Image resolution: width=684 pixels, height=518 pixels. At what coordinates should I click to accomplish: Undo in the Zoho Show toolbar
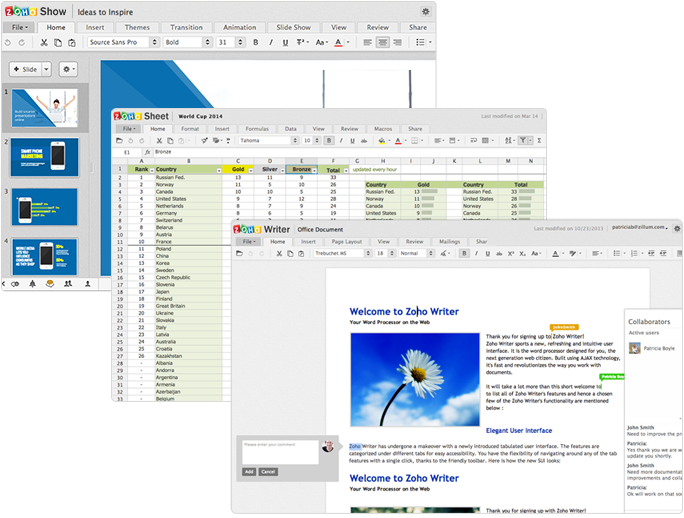coord(7,42)
